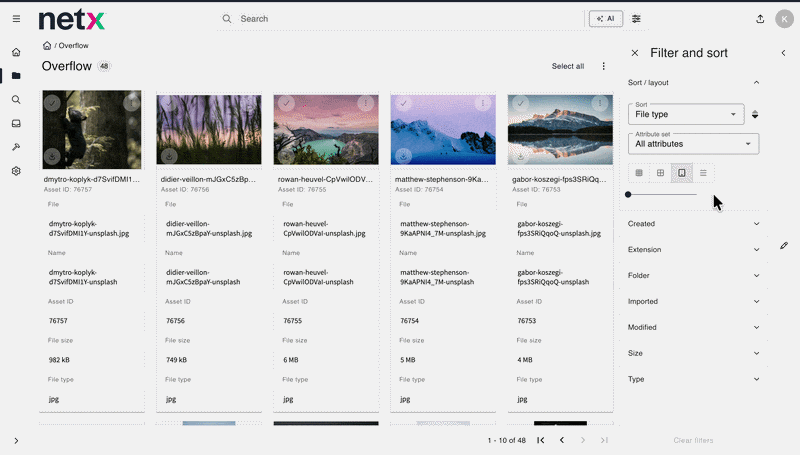Download the matthew-stephenson asset
The width and height of the screenshot is (800, 455).
(x=404, y=156)
